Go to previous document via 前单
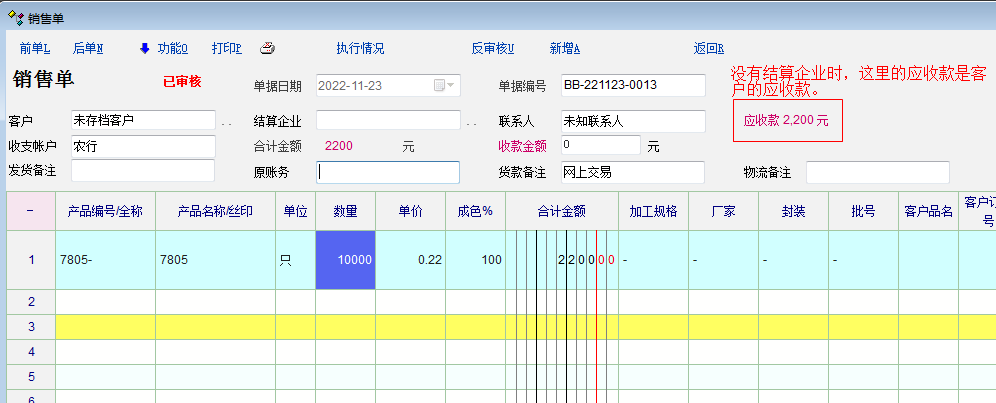Viewport: 996px width, 403px height. pos(34,48)
